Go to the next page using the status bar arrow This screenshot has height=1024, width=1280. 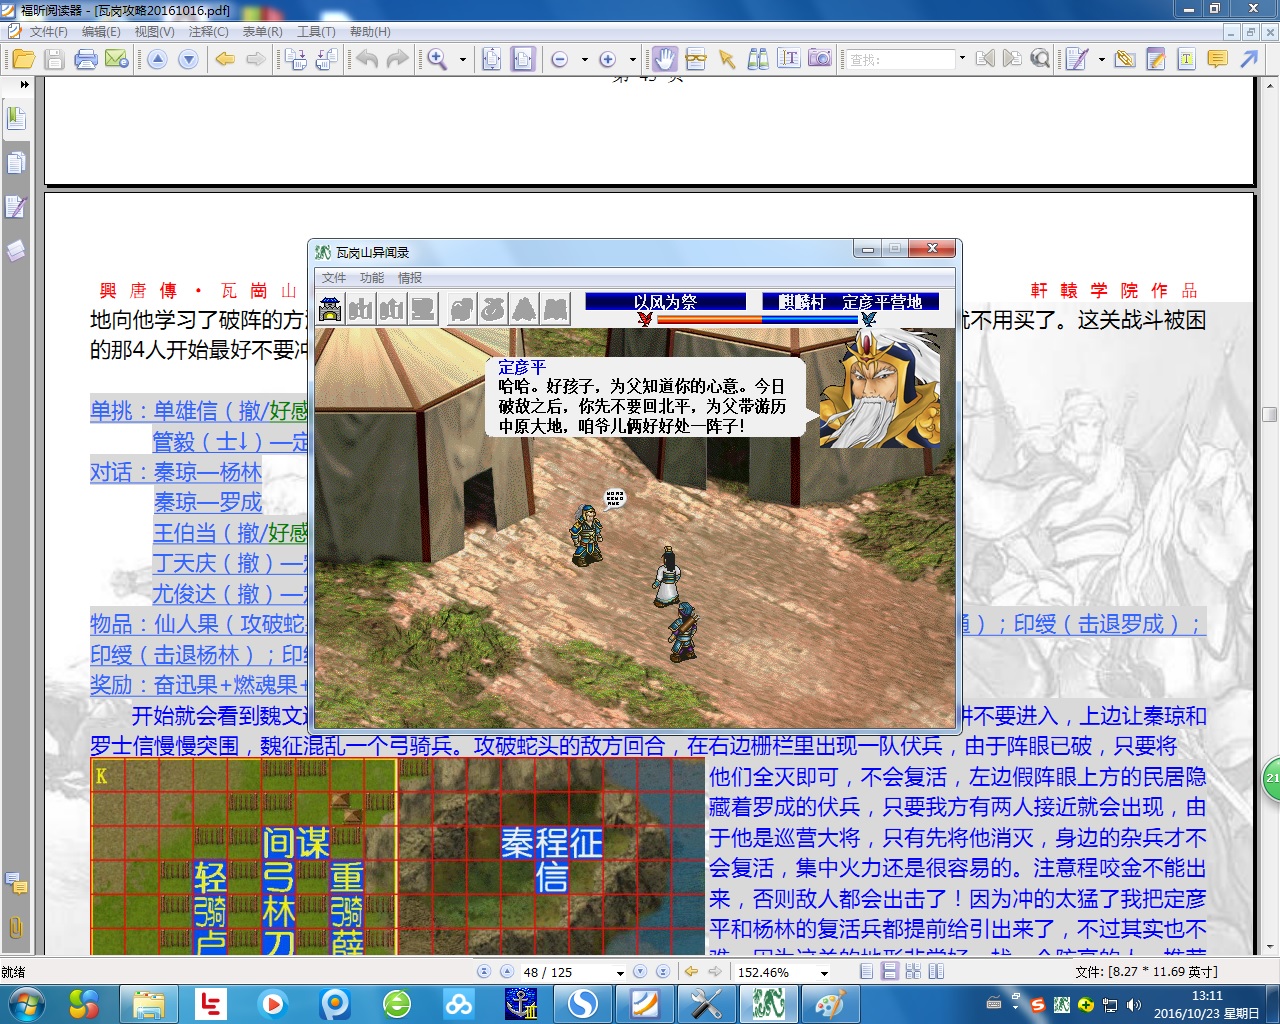point(640,971)
